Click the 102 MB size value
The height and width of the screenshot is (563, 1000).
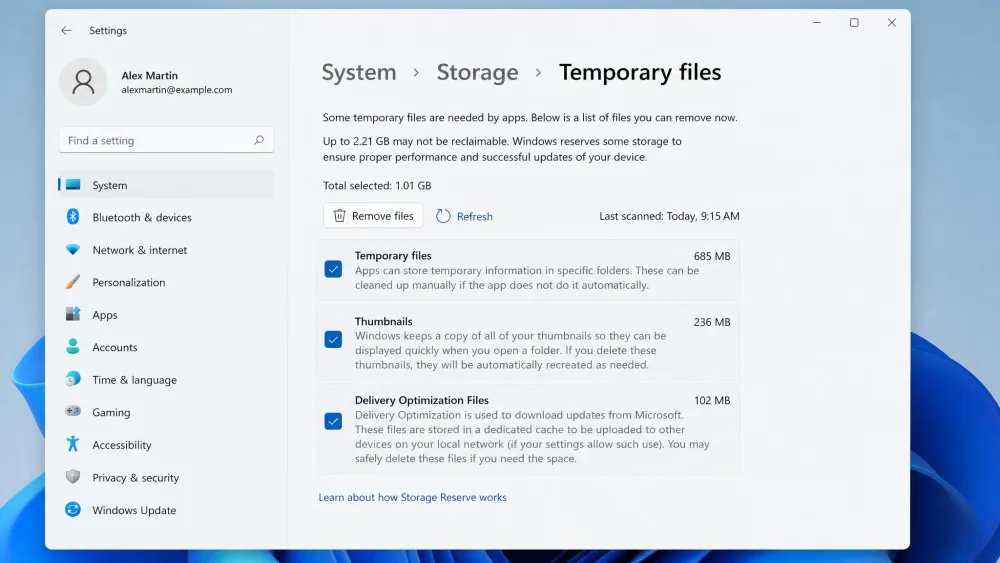712,400
